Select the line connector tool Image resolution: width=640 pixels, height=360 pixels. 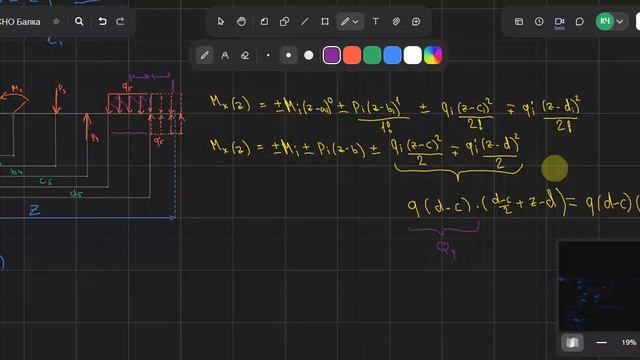[305, 21]
